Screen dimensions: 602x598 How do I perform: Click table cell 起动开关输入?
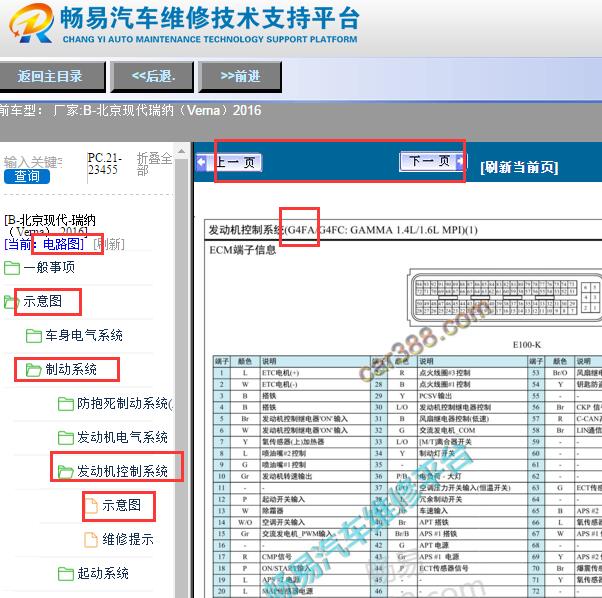click(x=315, y=499)
